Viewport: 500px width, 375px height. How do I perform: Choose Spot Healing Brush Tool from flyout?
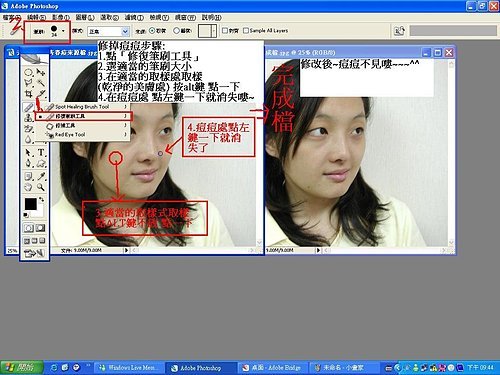pyautogui.click(x=82, y=107)
